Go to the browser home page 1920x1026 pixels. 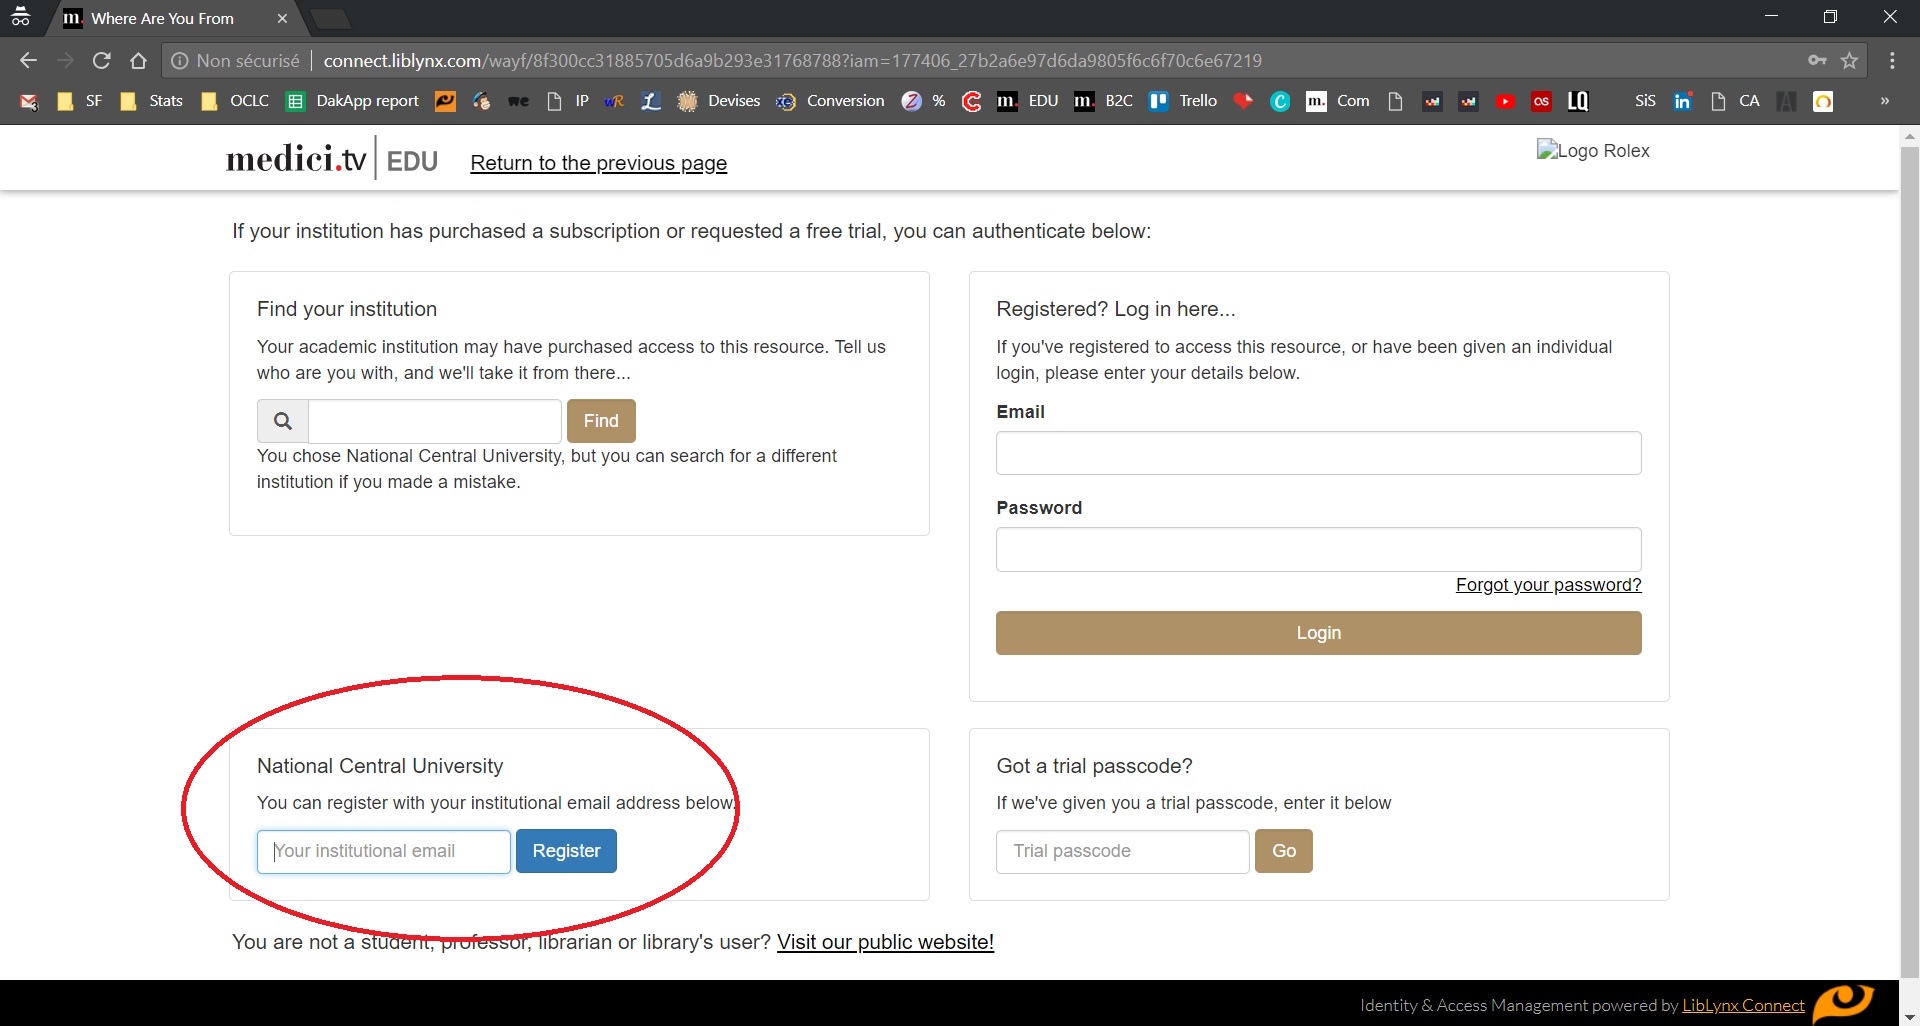click(138, 61)
